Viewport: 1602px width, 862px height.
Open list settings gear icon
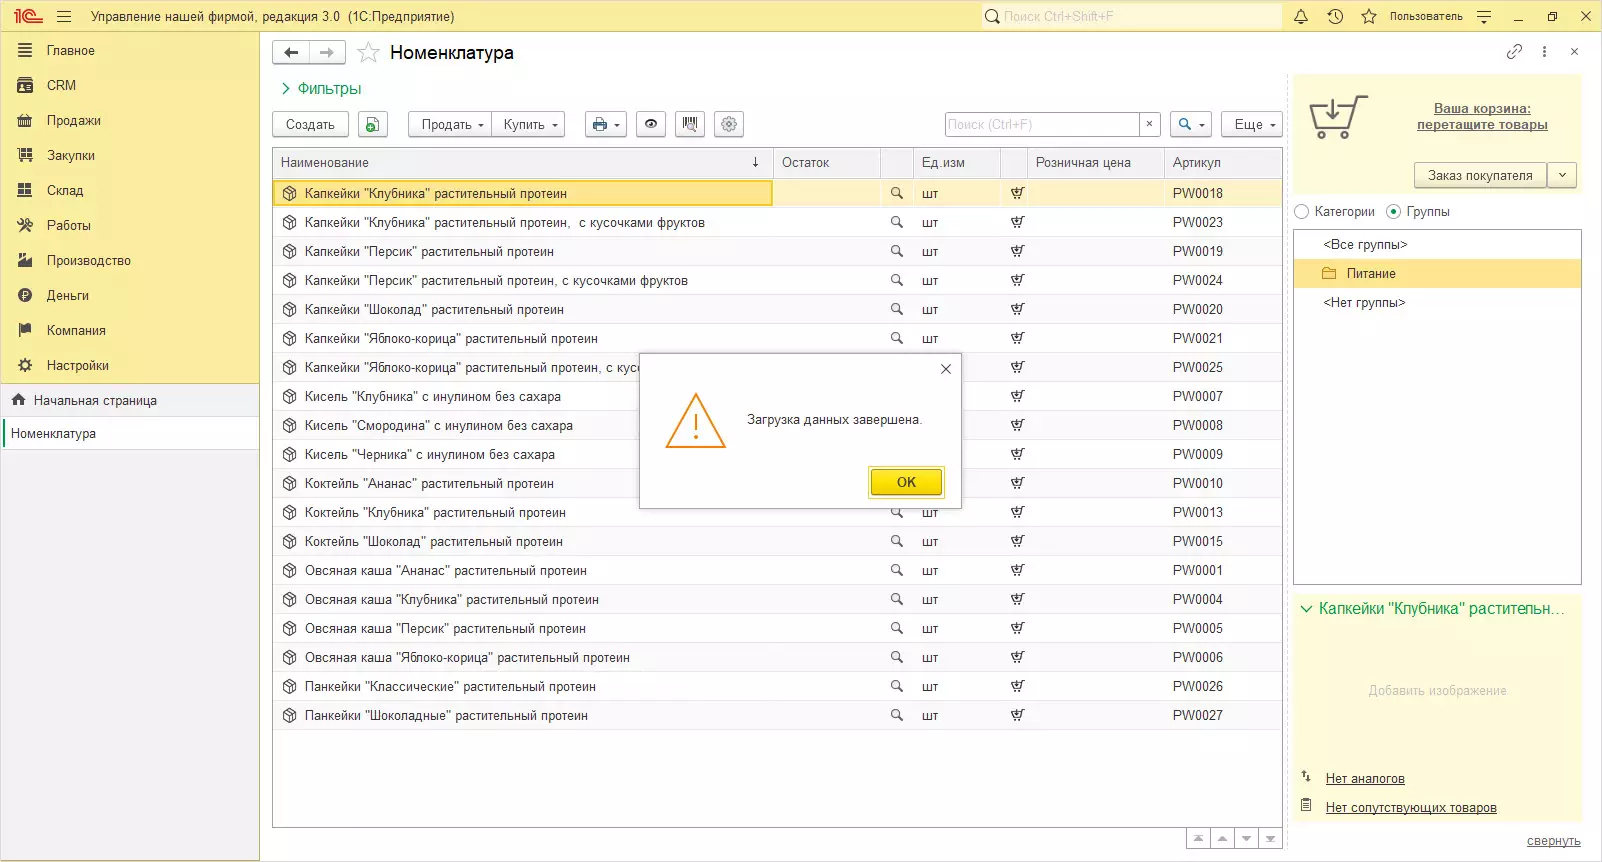pos(729,124)
